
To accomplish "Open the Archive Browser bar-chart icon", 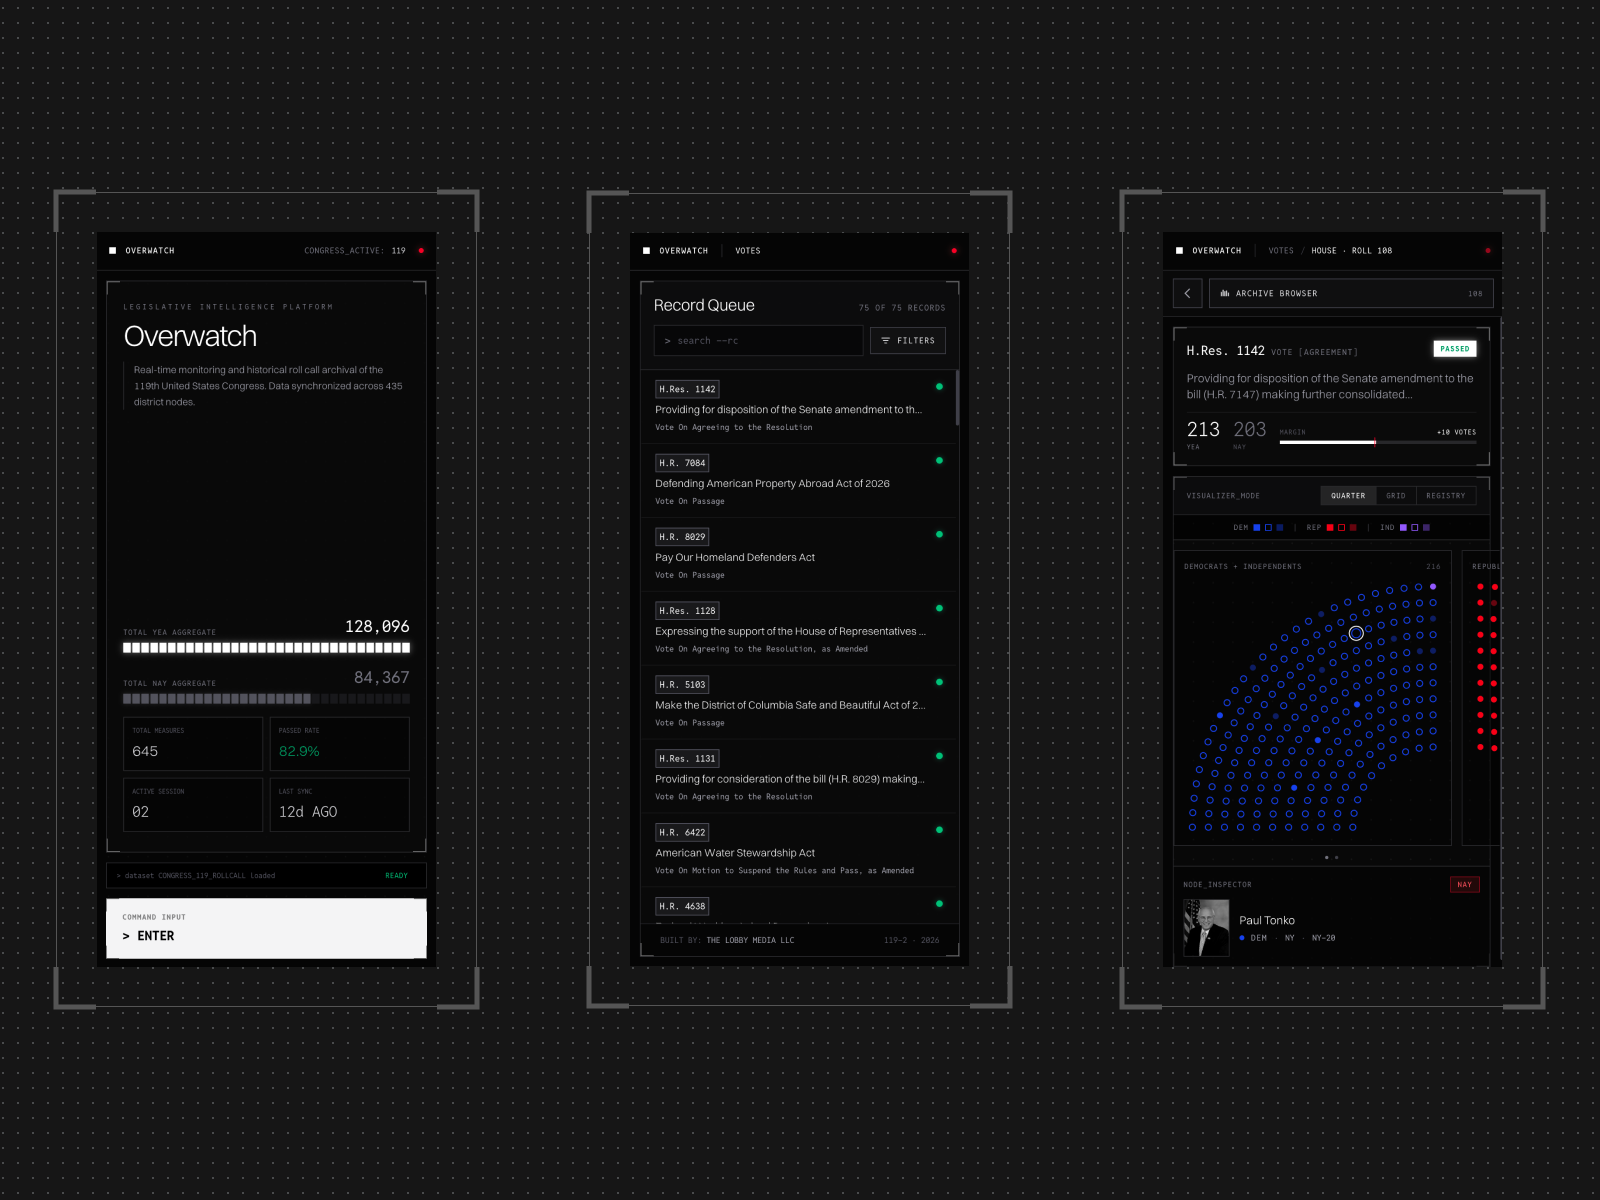I will click(x=1224, y=293).
